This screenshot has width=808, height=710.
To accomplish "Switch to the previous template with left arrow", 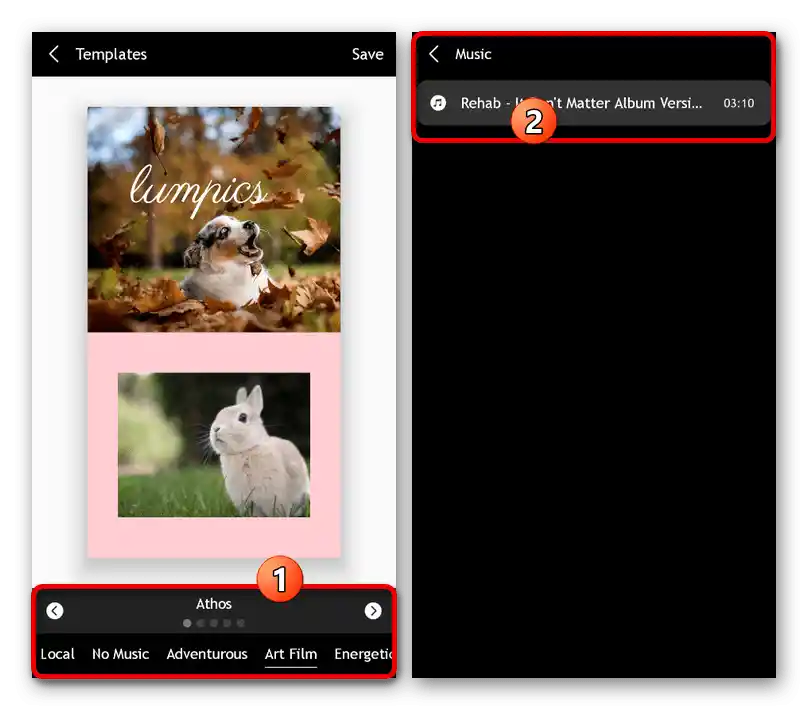I will click(55, 611).
